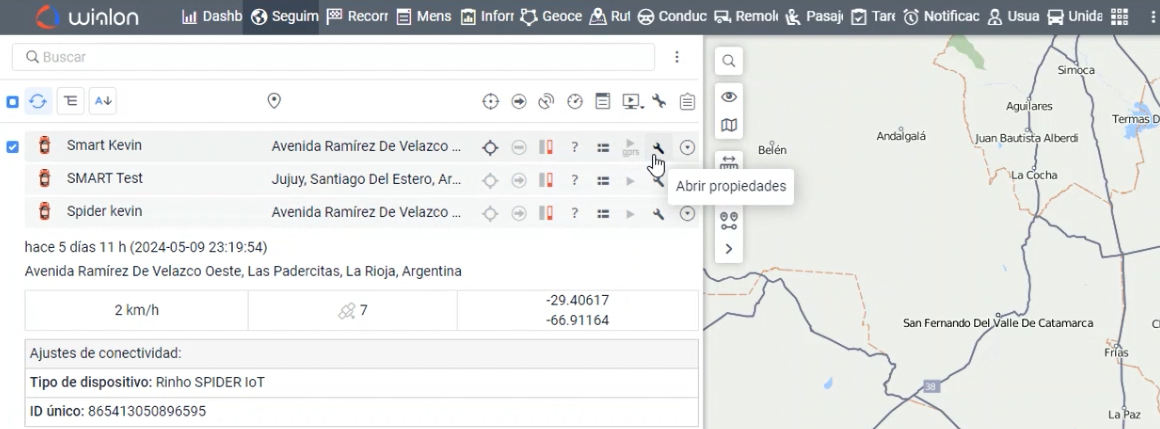Viewport: 1160px width, 429px height.
Task: Open Smart Kevin's quick list icon
Action: 603,148
